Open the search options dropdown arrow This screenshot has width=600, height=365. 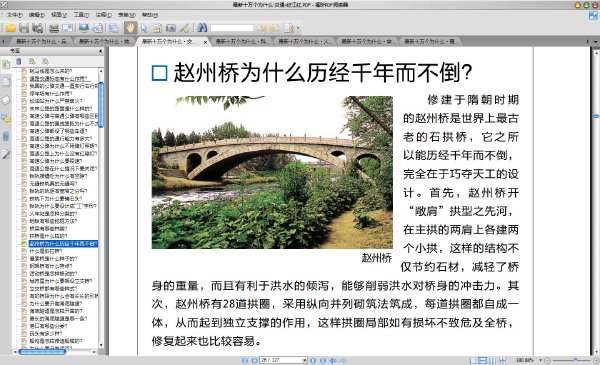[298, 28]
